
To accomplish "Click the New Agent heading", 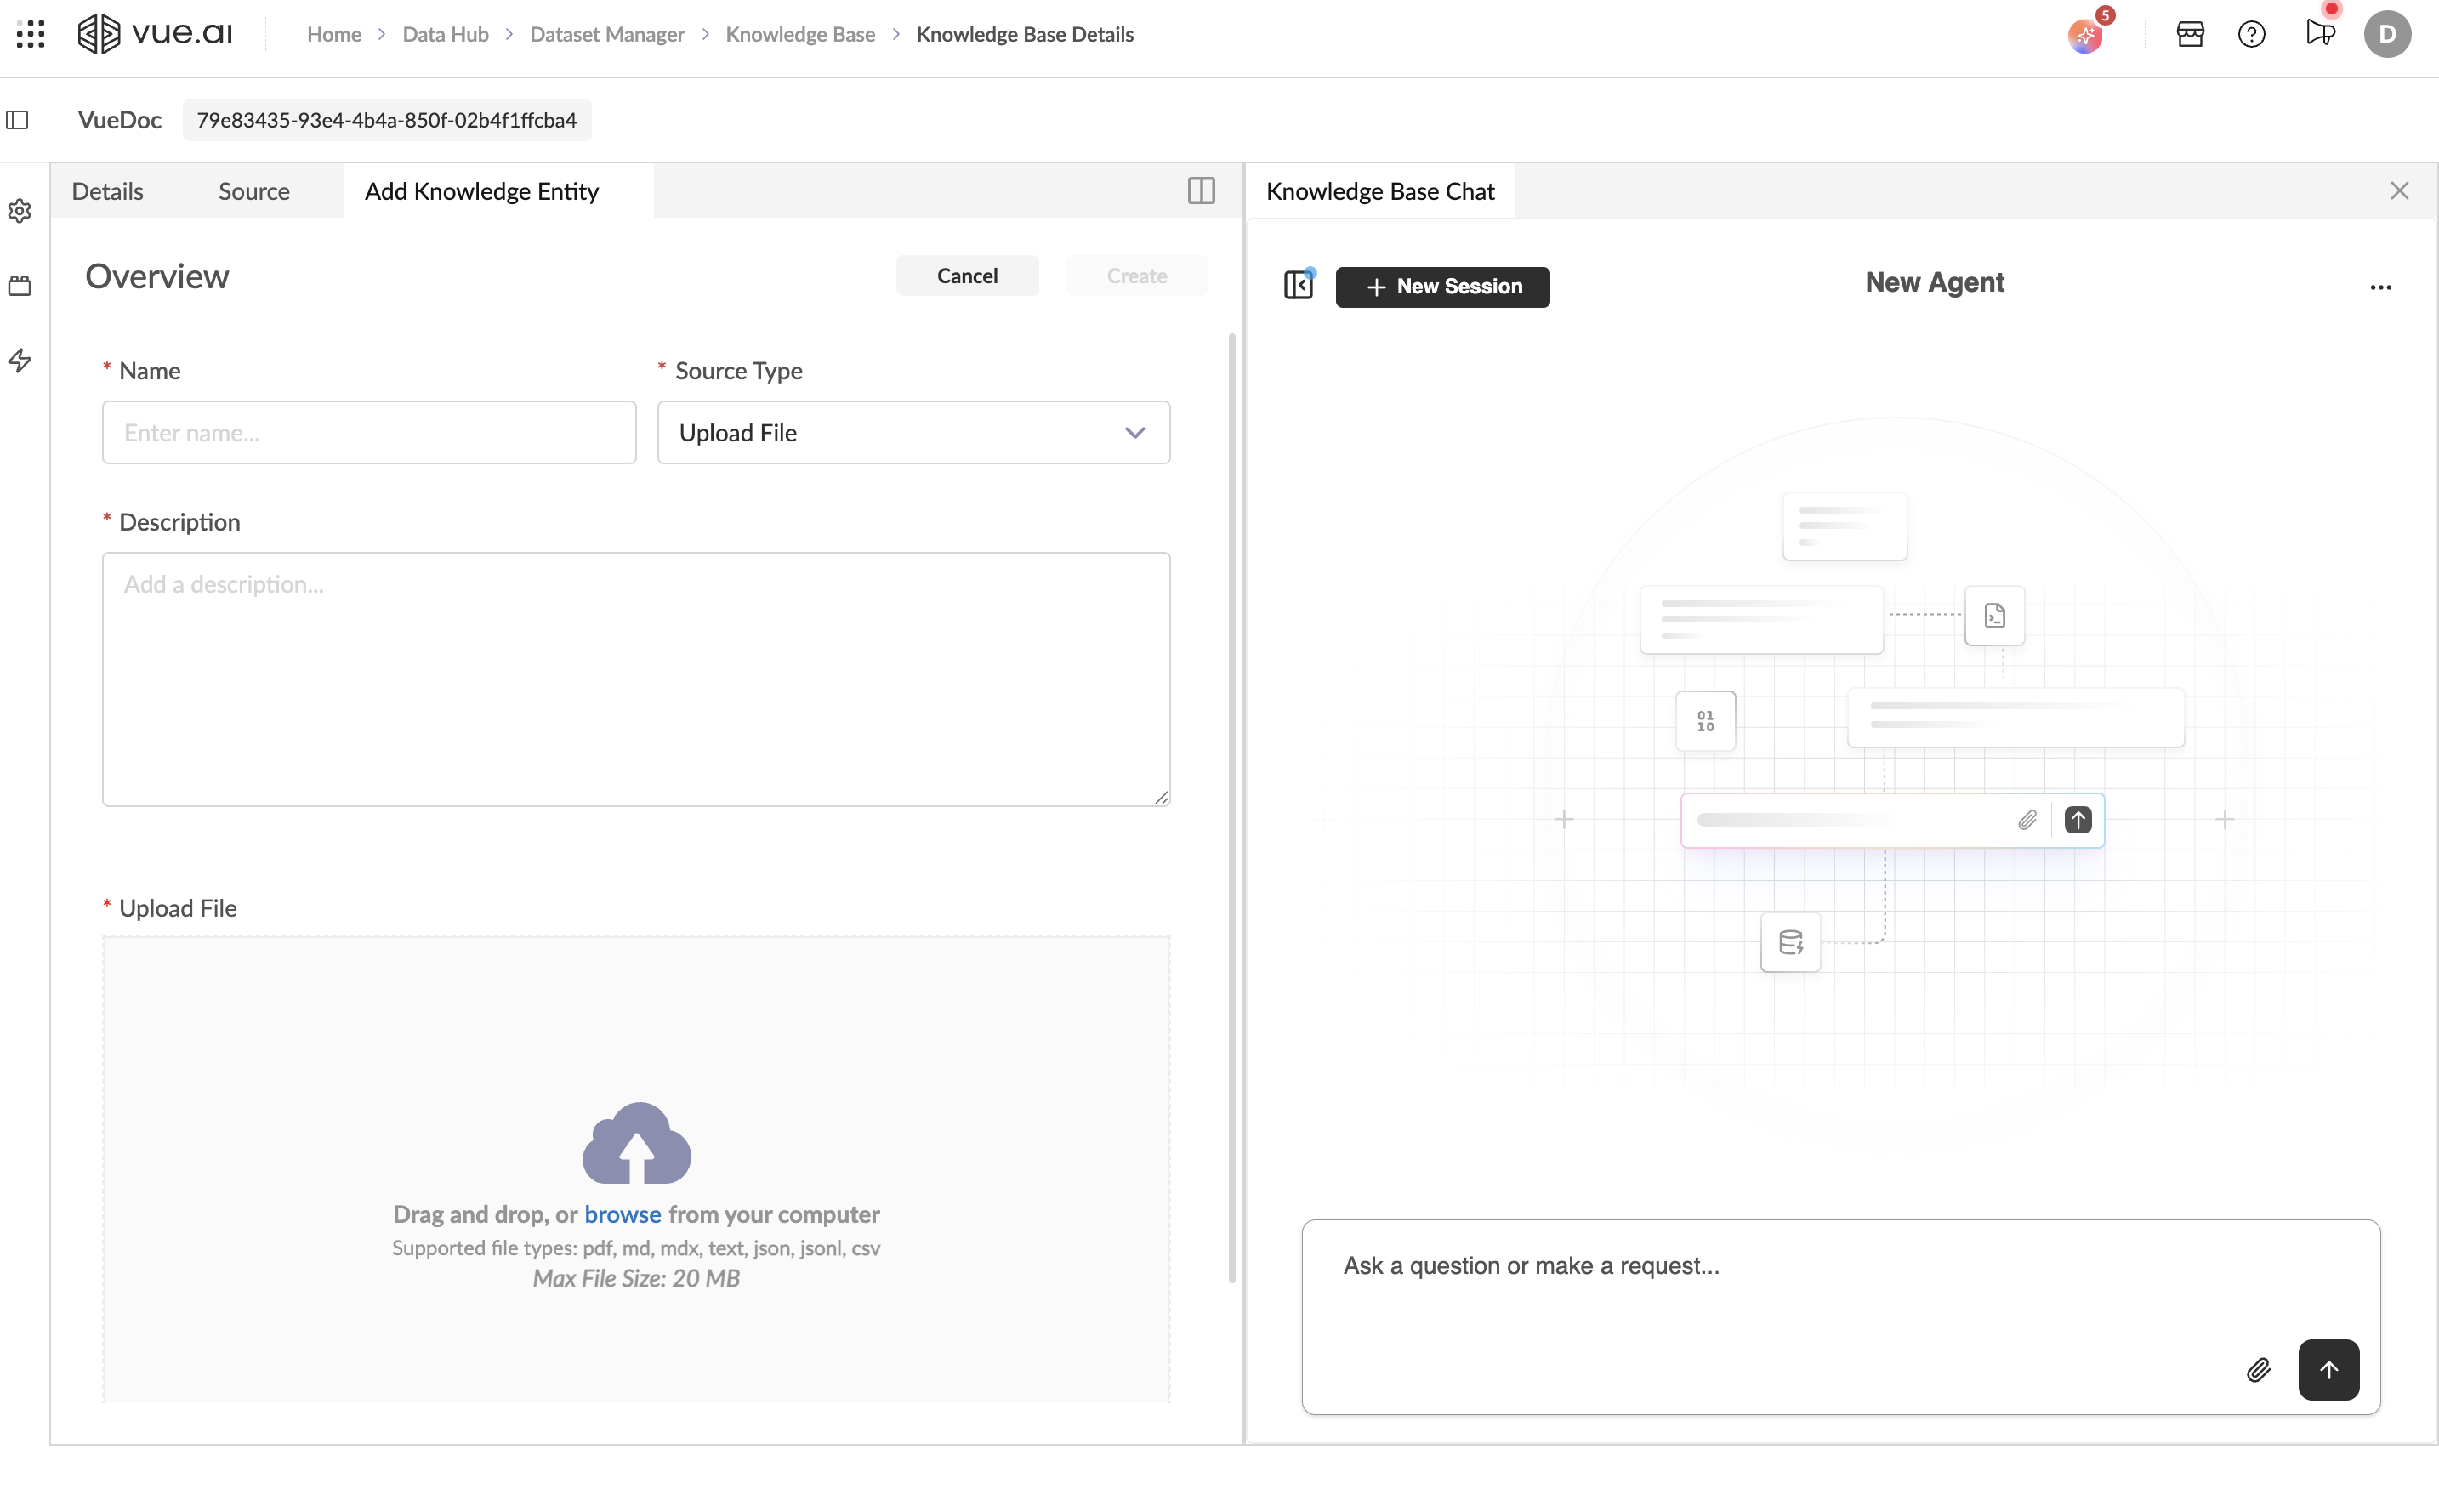I will pyautogui.click(x=1934, y=282).
